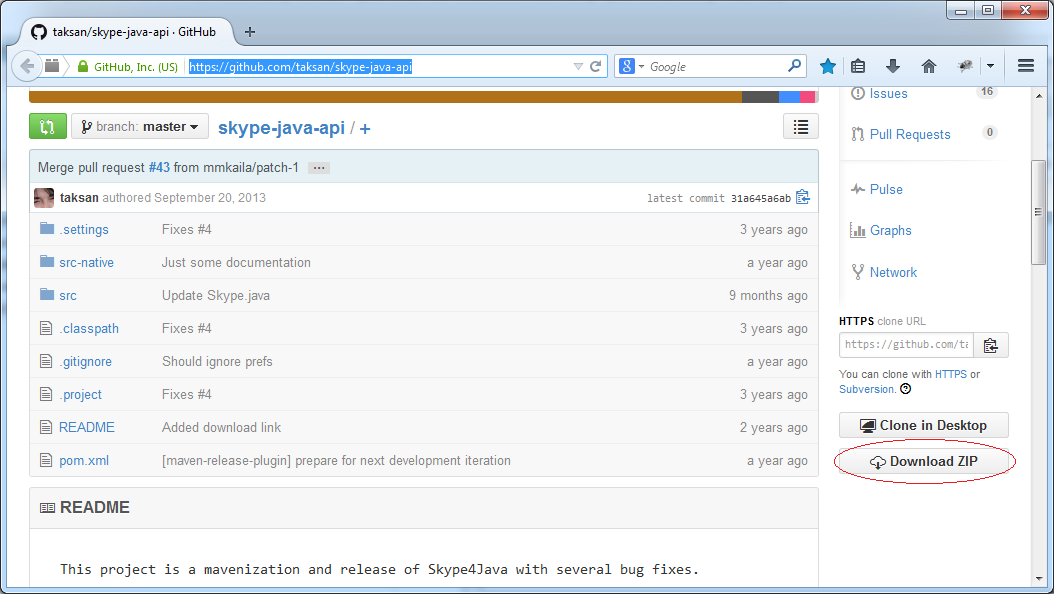The height and width of the screenshot is (594, 1054).
Task: Click the .settings folder icon
Action: [46, 228]
